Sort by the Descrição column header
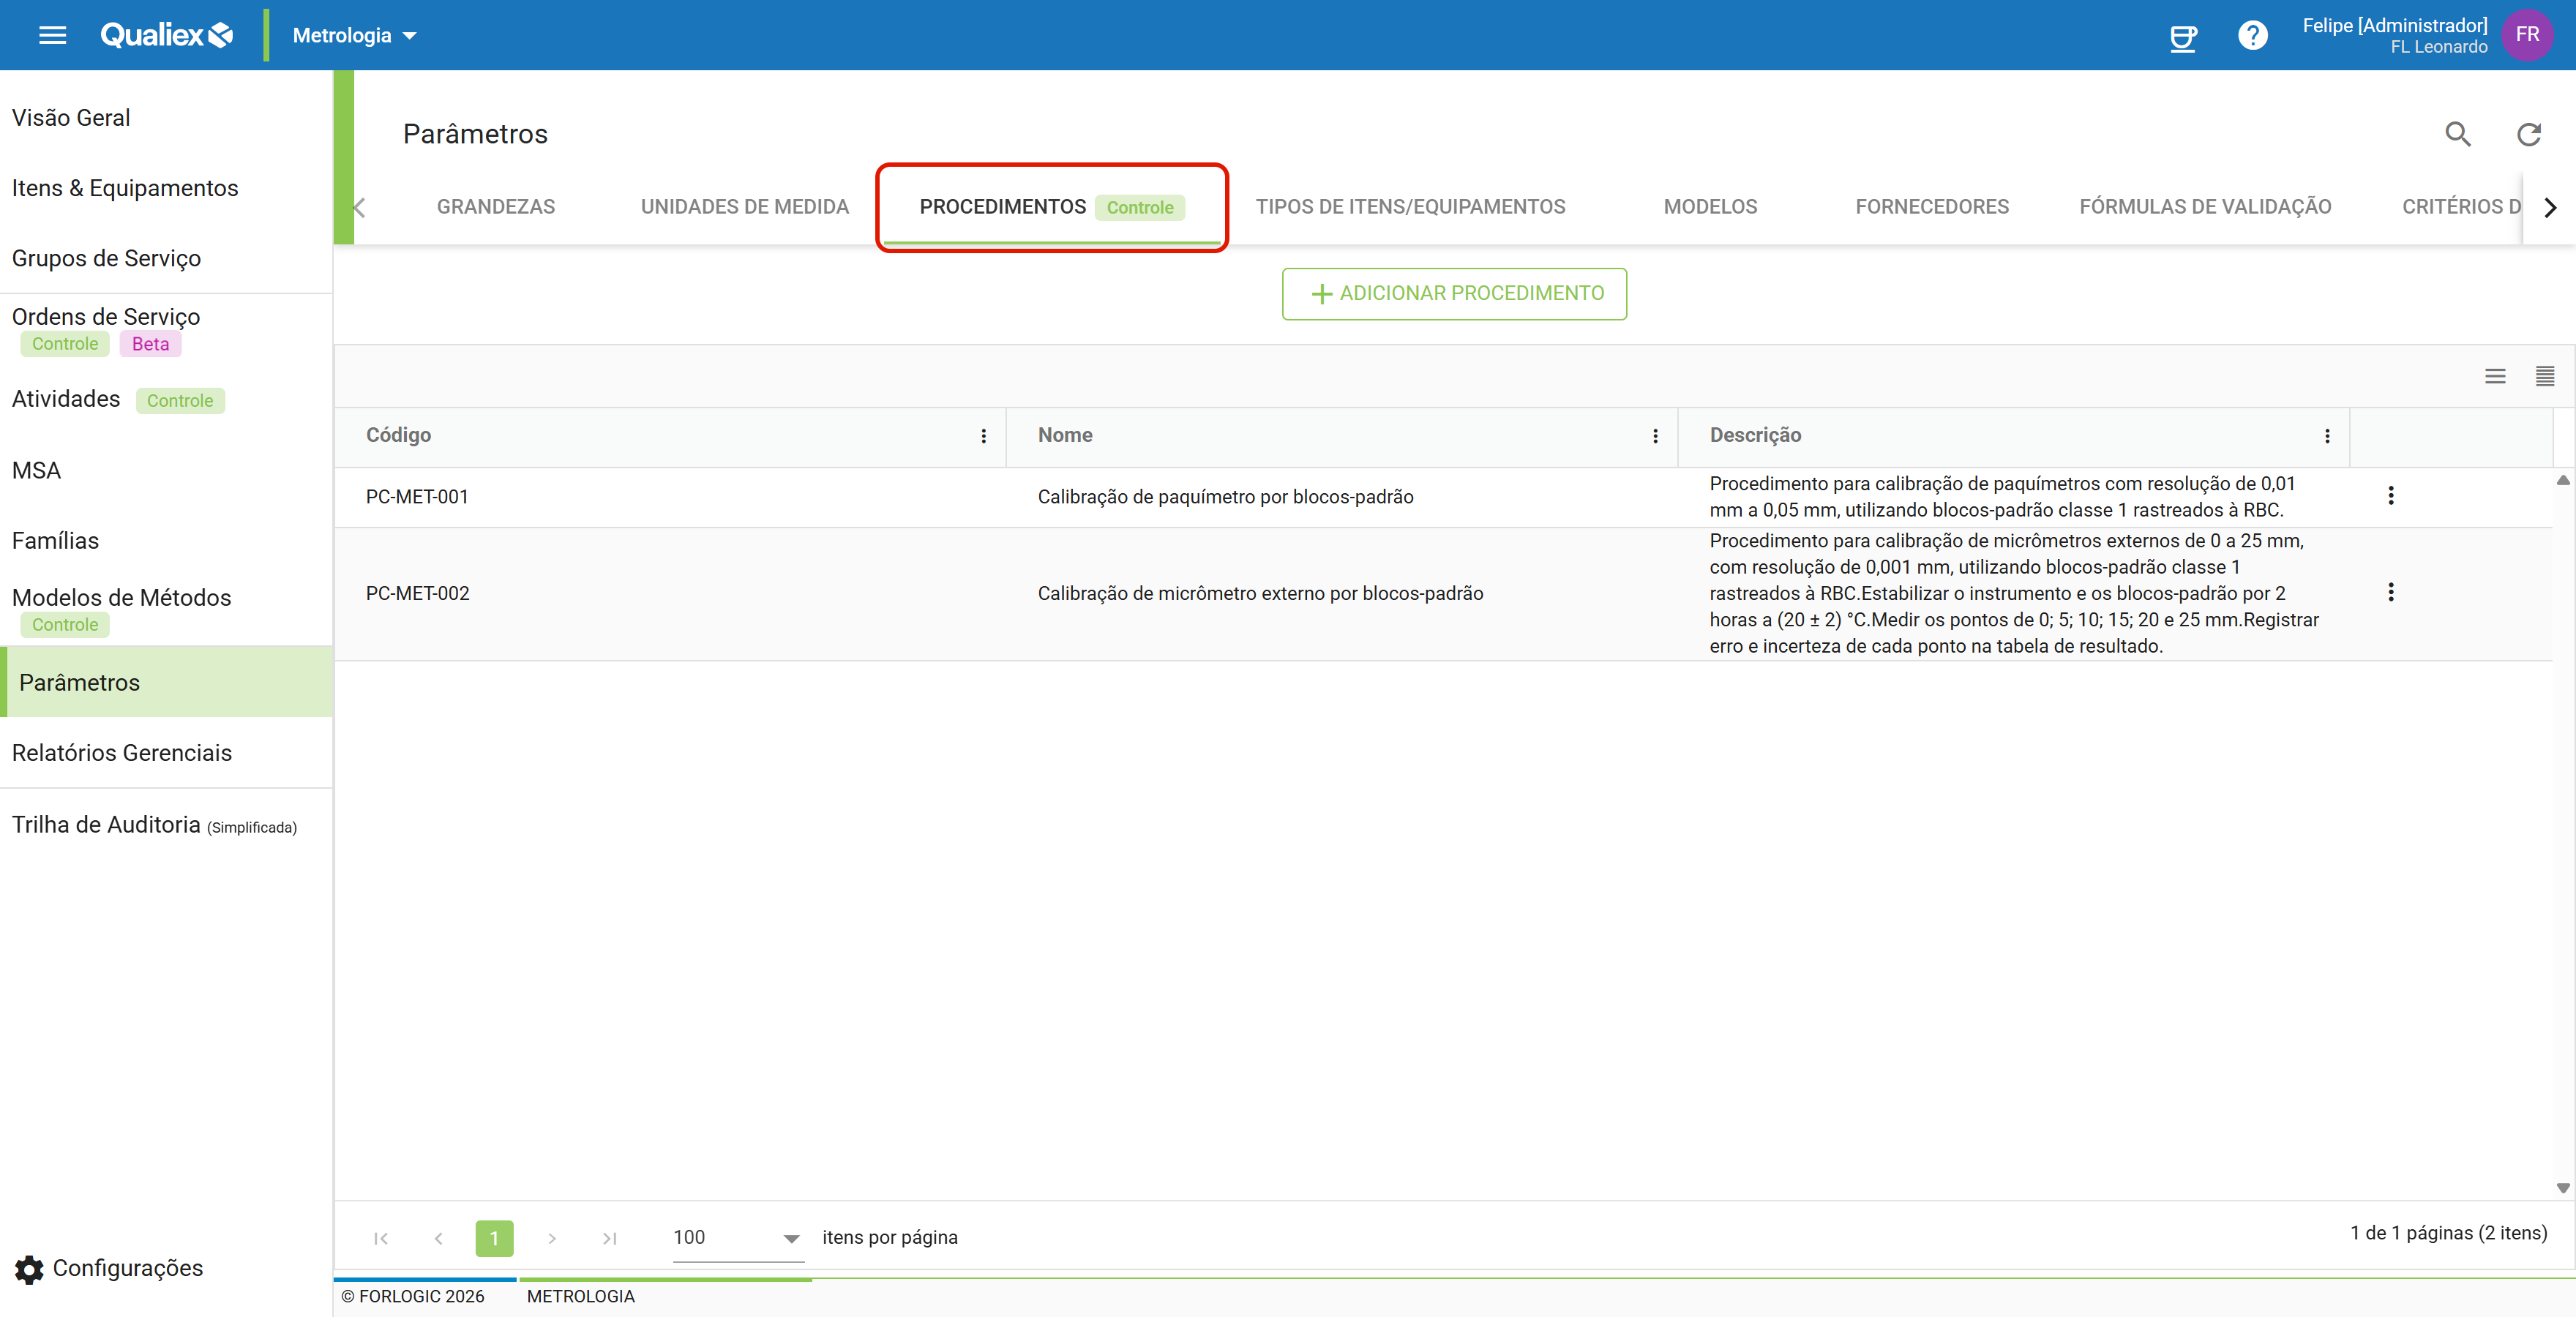Viewport: 2576px width, 1317px height. 1755,435
